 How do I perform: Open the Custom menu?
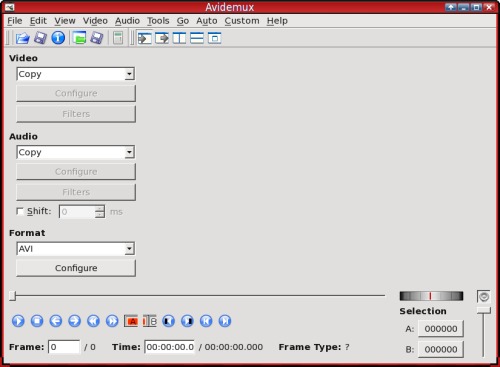click(242, 21)
